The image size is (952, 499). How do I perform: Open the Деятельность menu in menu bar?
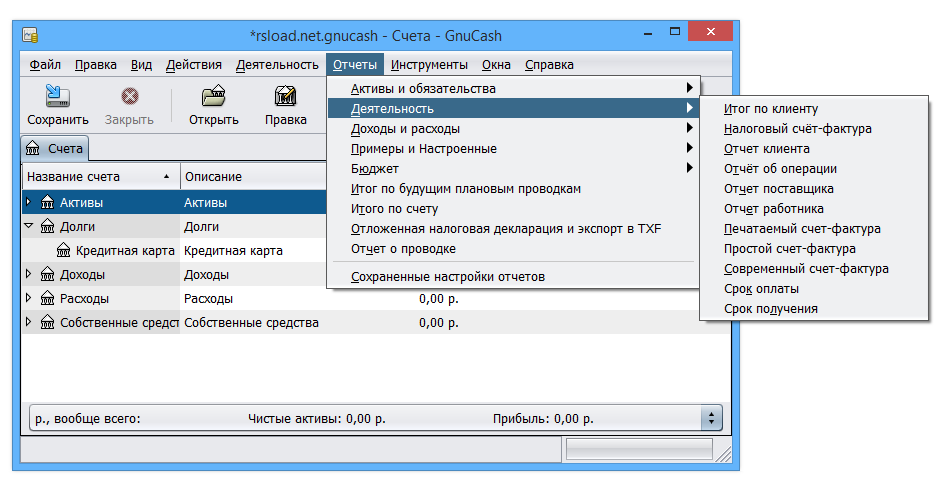click(x=277, y=64)
